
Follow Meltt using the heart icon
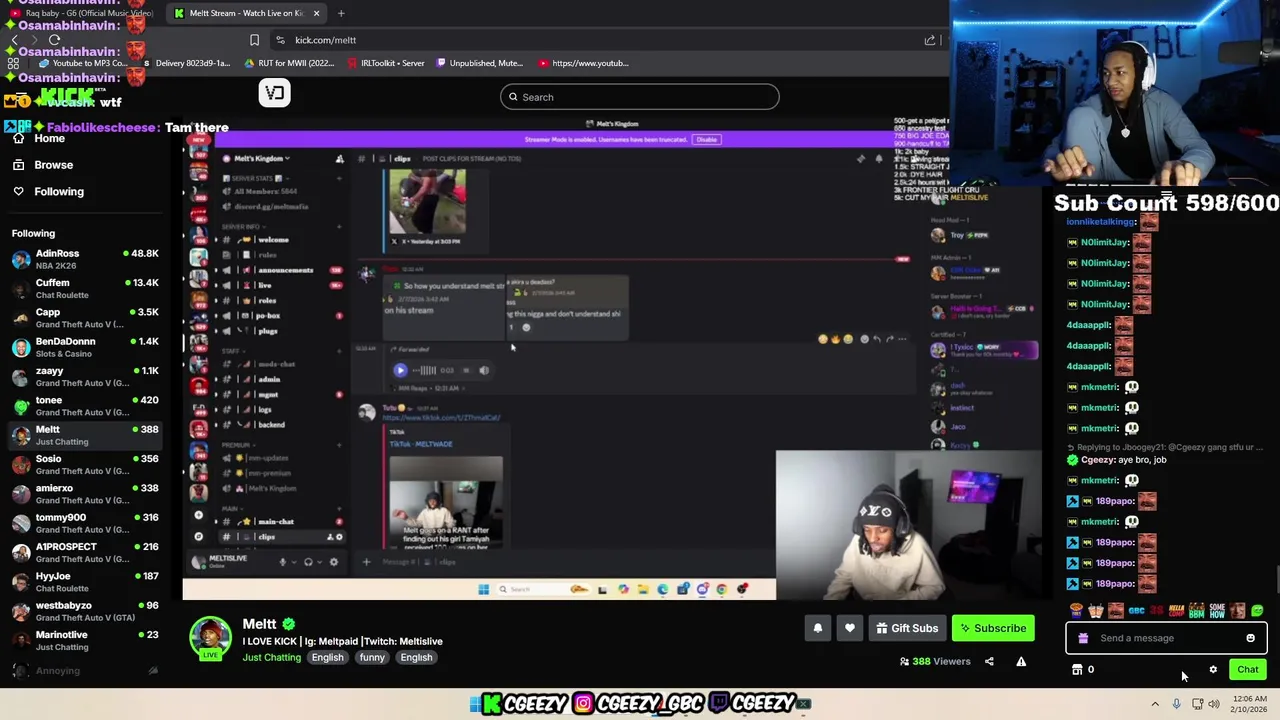point(850,628)
